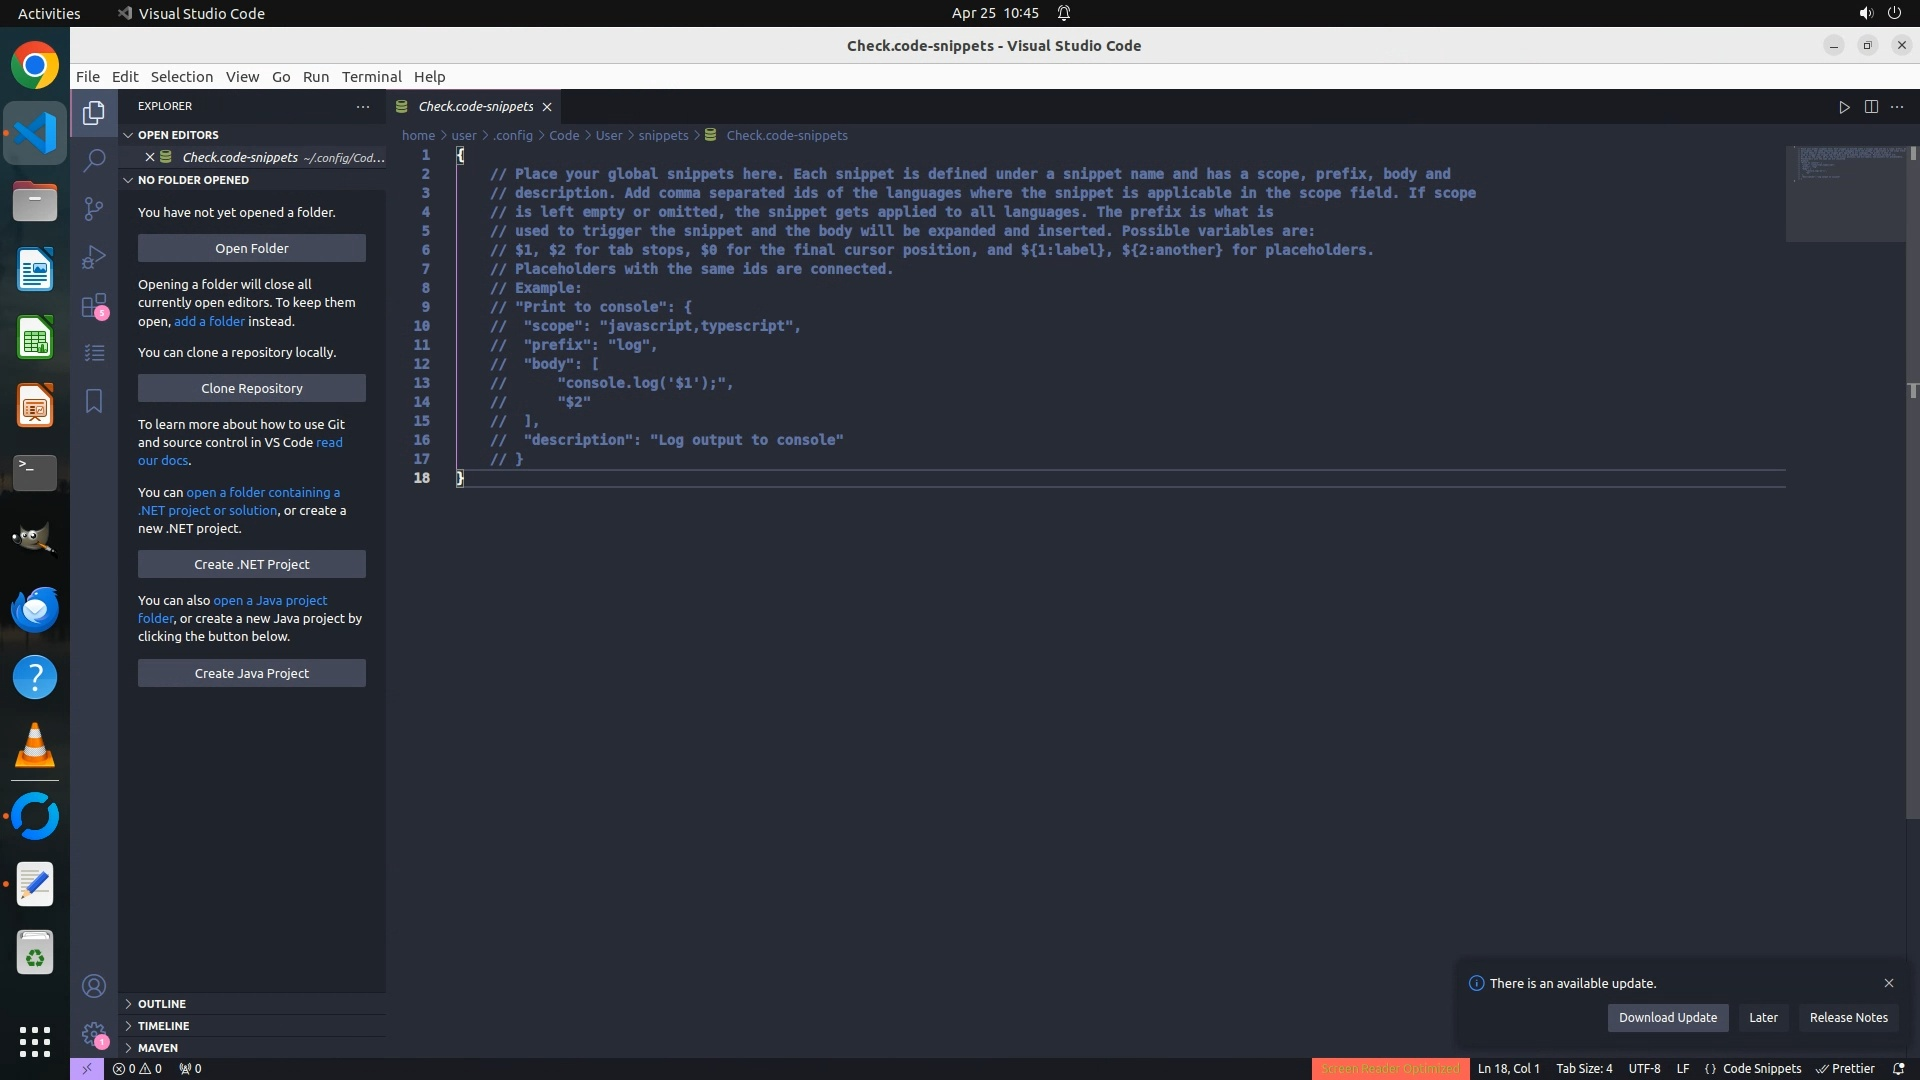Toggle Screen Reader Optimized status item
1920x1080 pixels.
pyautogui.click(x=1390, y=1069)
